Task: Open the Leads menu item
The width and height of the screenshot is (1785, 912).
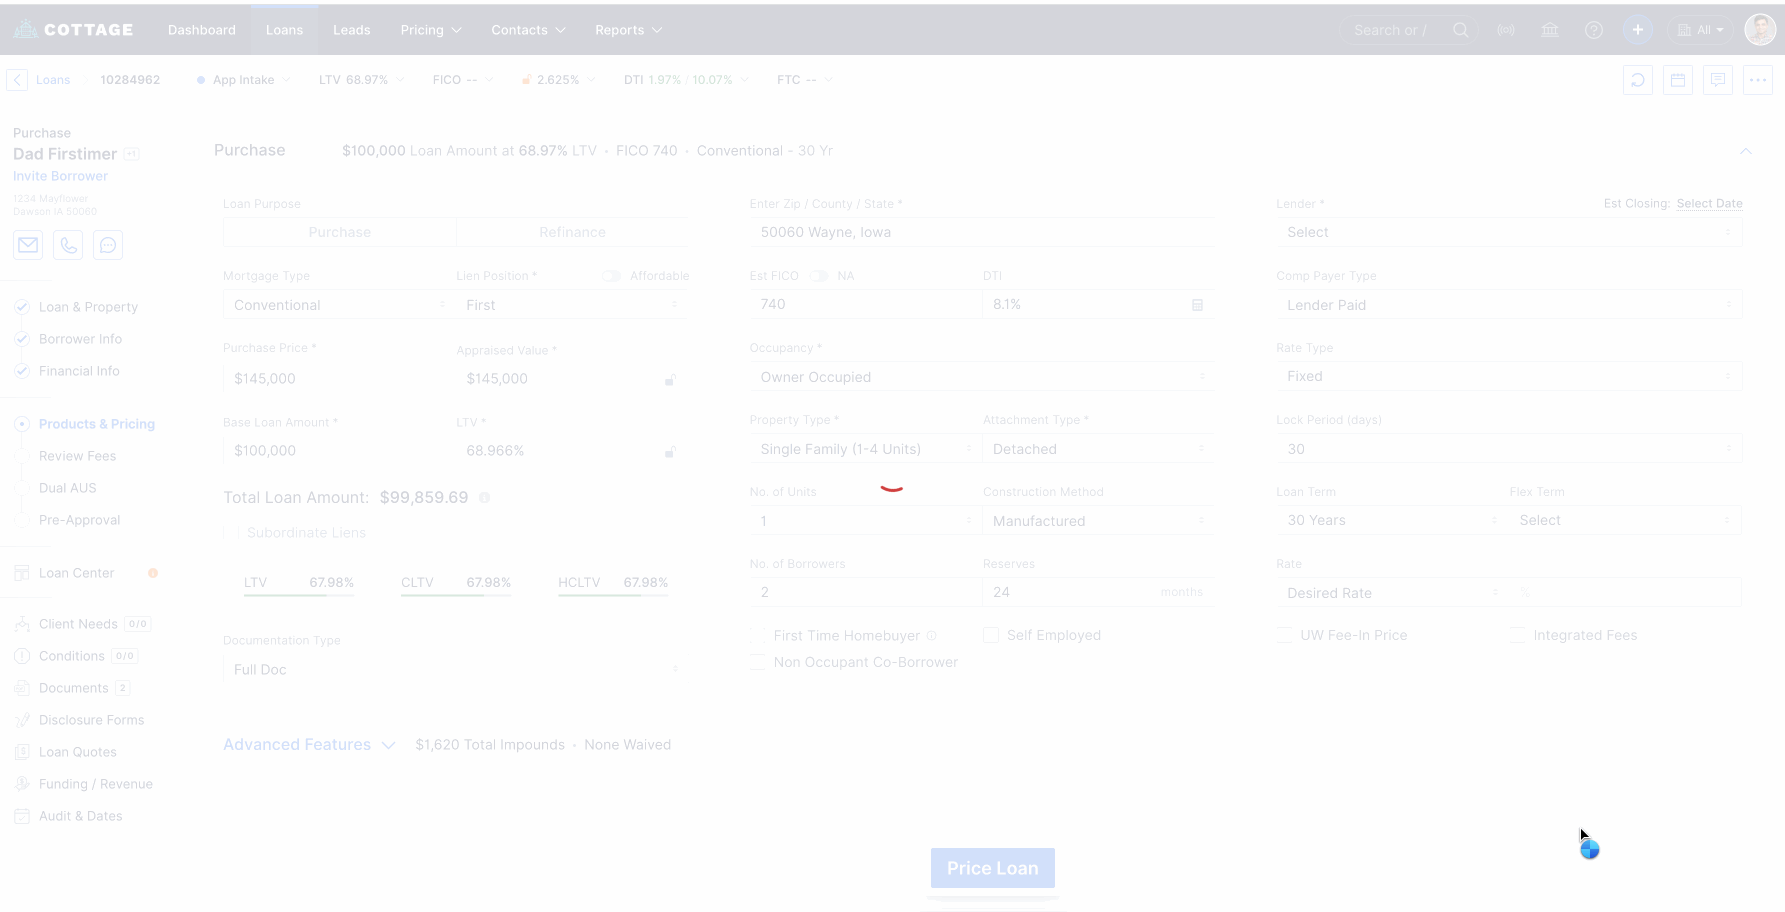Action: 352,30
